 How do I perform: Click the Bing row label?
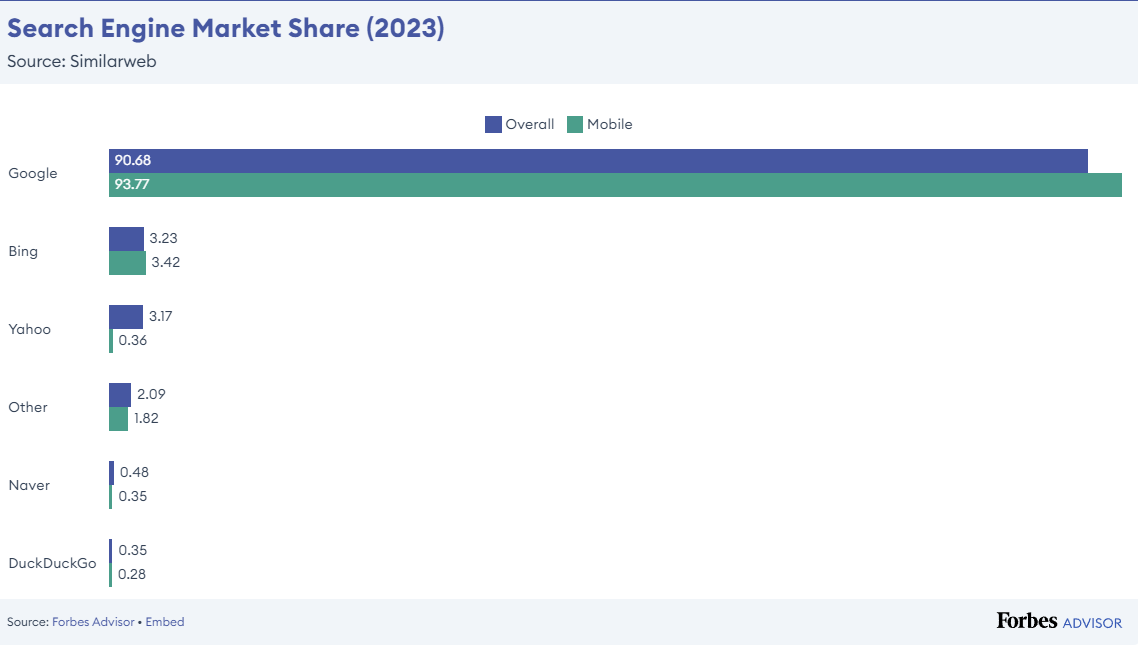[x=23, y=251]
